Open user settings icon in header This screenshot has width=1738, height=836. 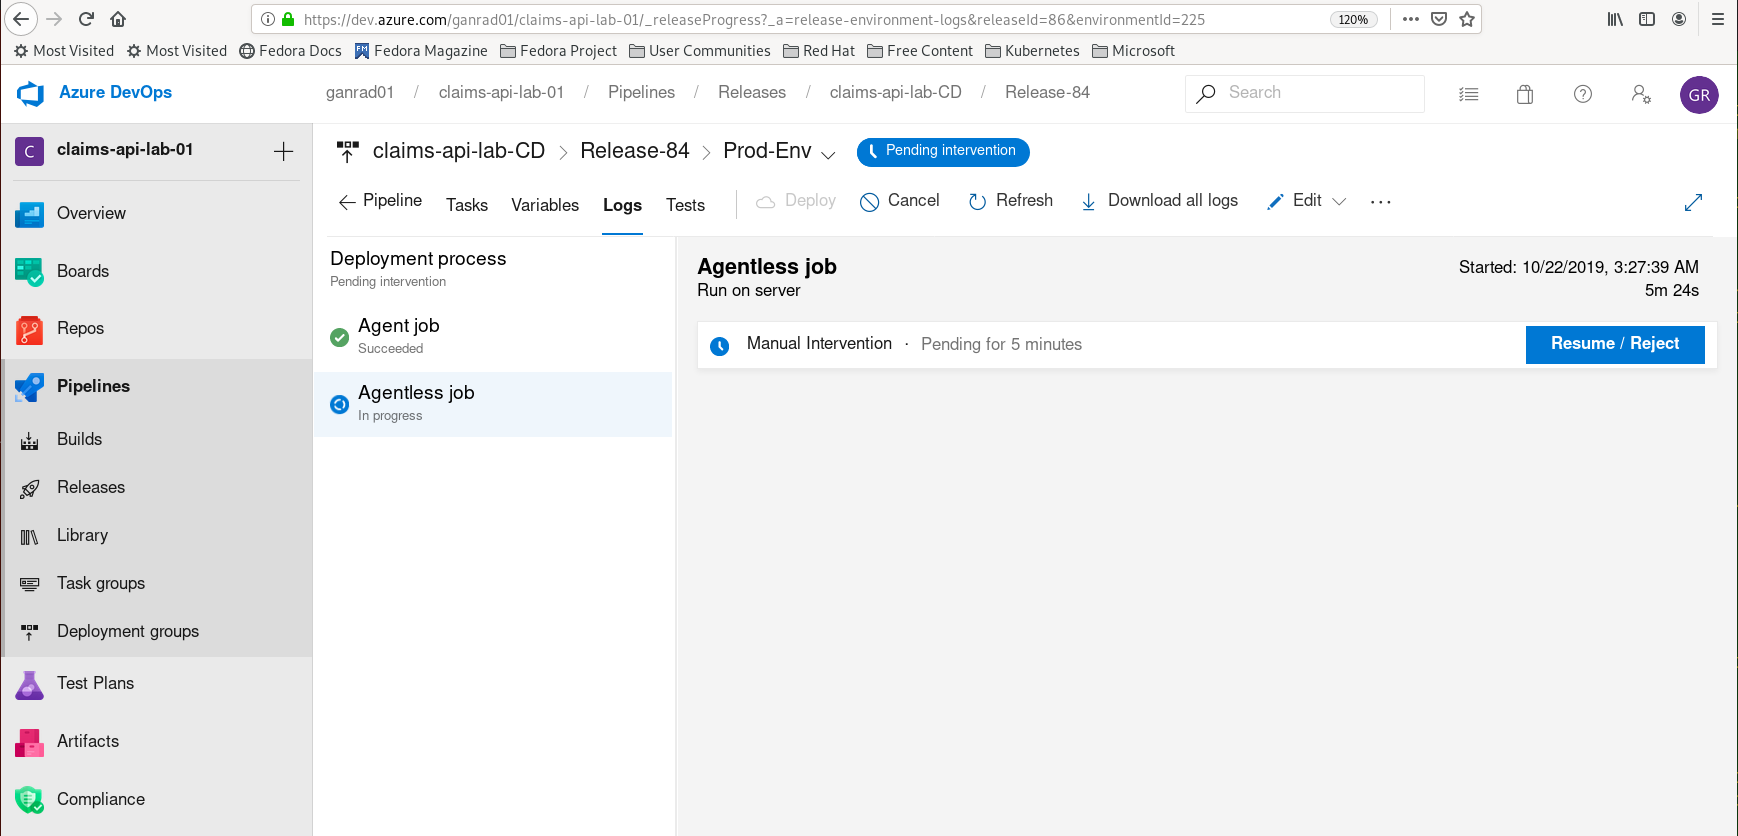[1641, 94]
